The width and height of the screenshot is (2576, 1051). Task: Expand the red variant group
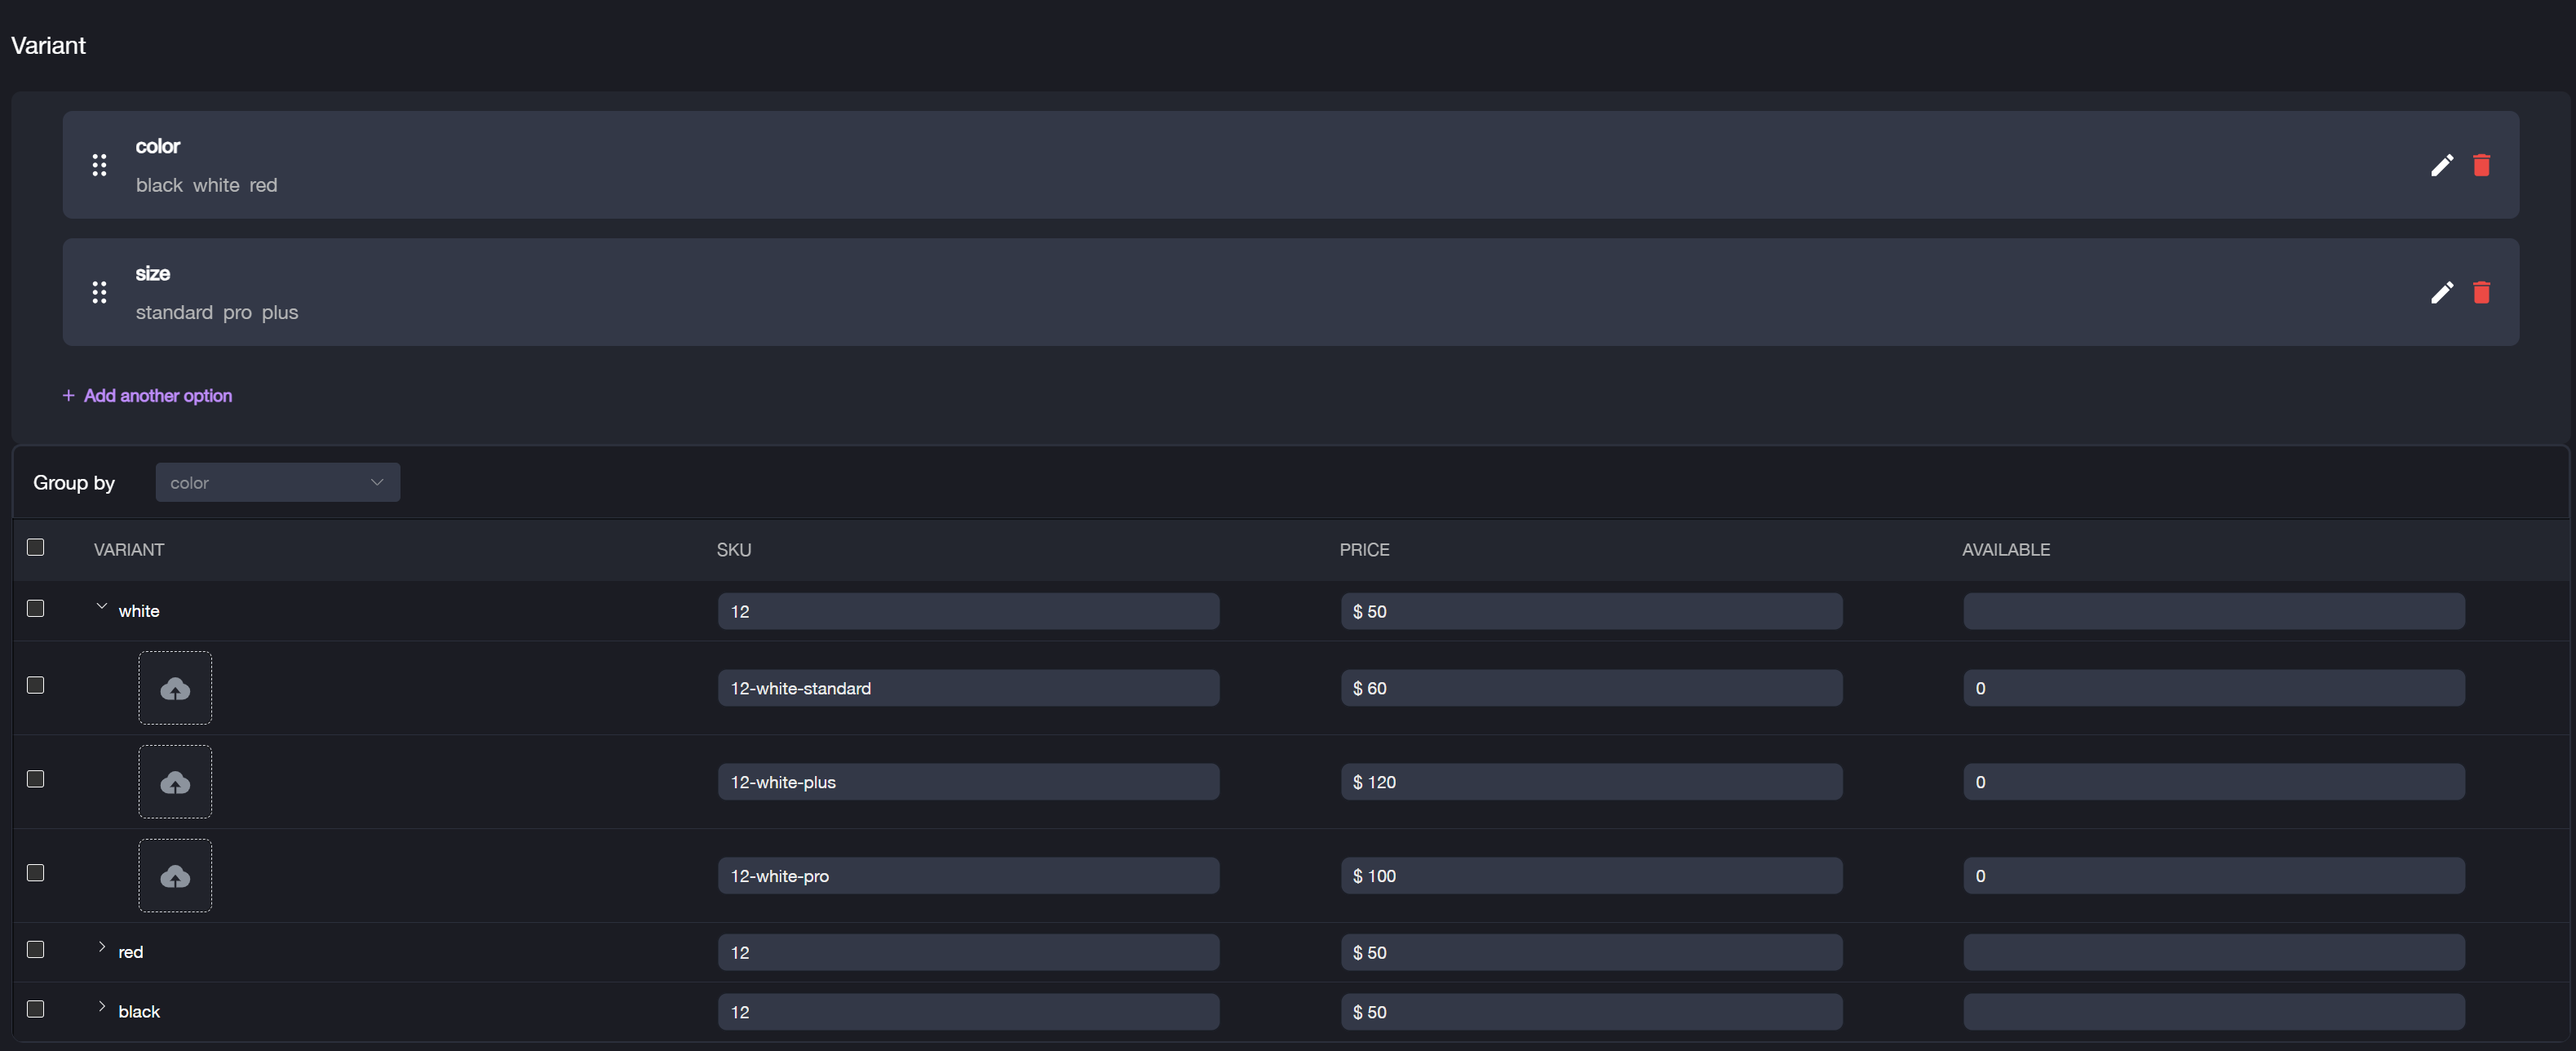pos(102,947)
